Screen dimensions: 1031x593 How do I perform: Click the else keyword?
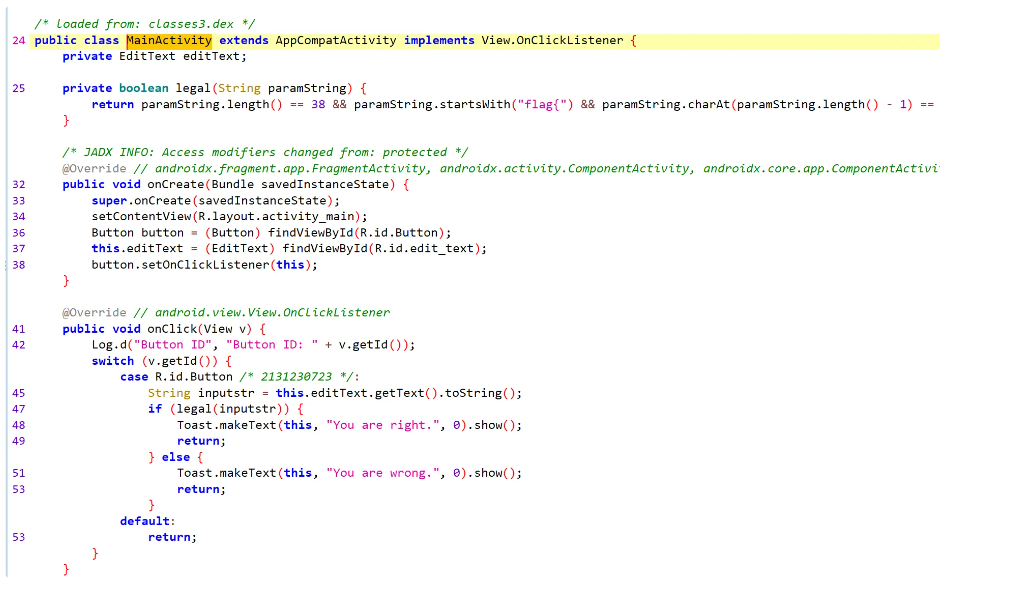(176, 458)
